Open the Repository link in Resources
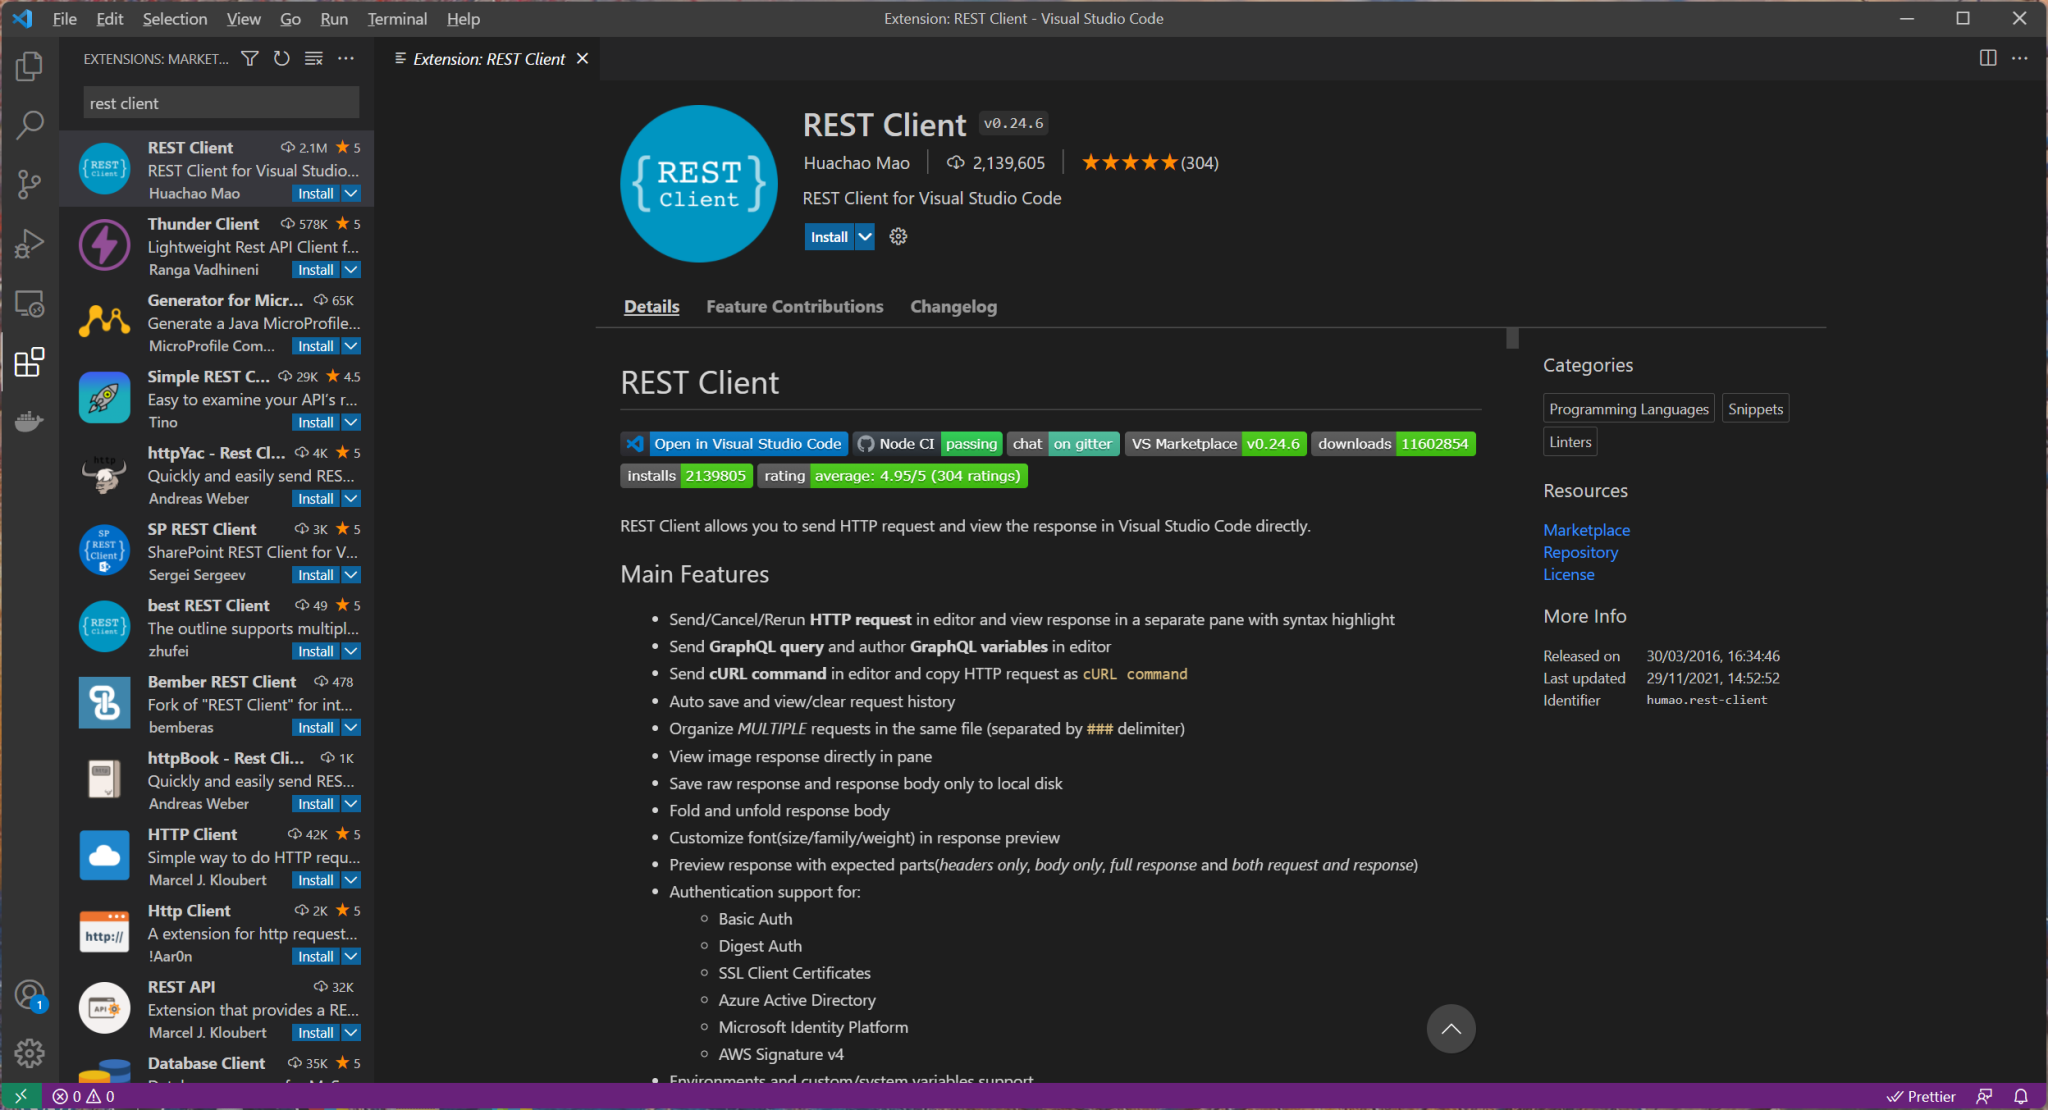This screenshot has width=2048, height=1110. pos(1580,551)
